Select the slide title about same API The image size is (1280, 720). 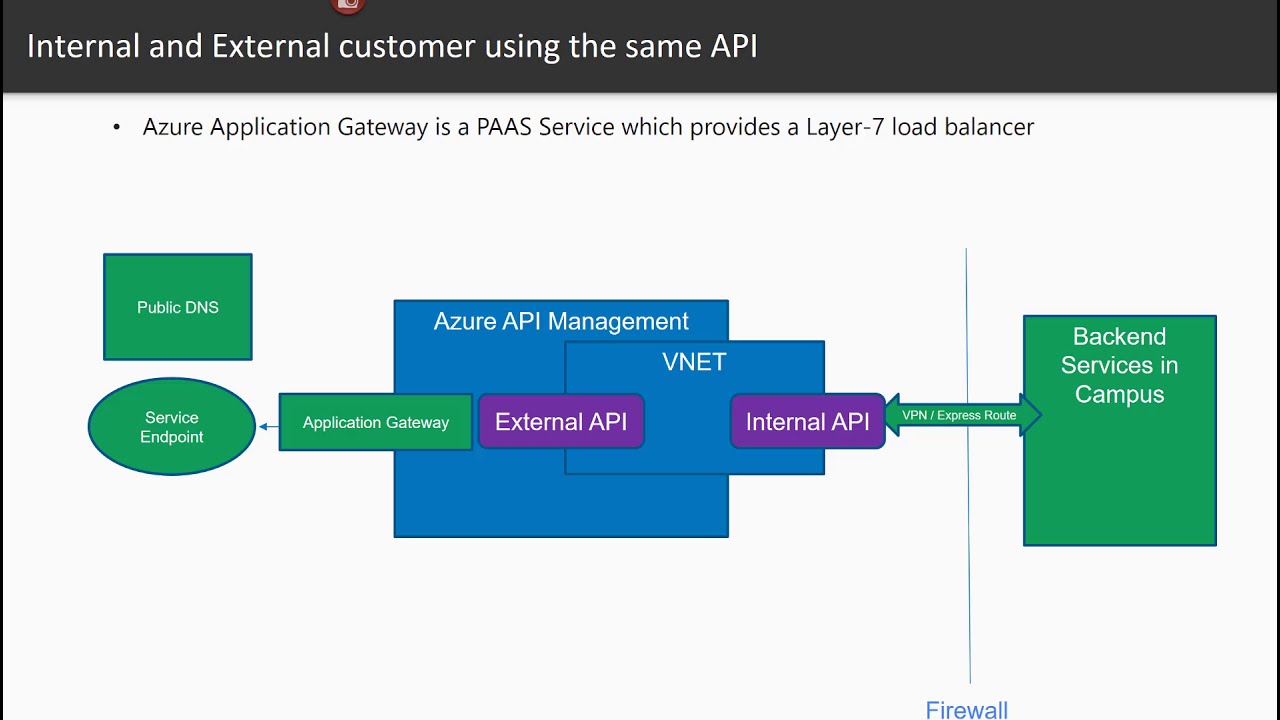click(x=392, y=46)
